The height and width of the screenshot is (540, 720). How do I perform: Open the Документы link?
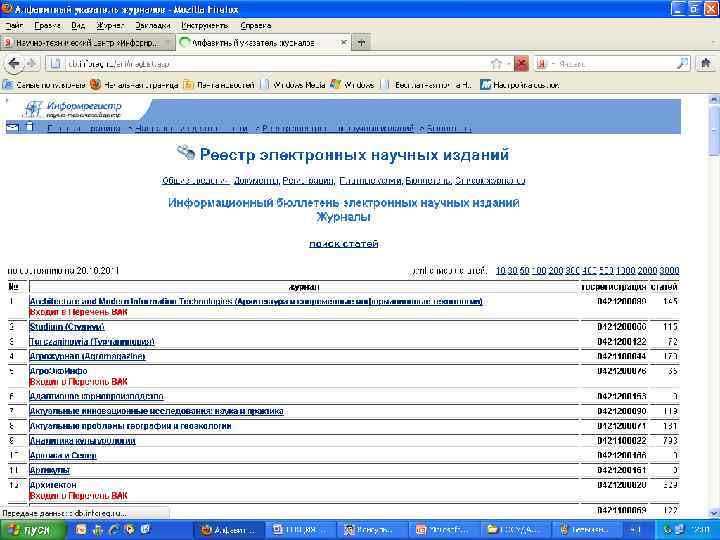point(255,181)
